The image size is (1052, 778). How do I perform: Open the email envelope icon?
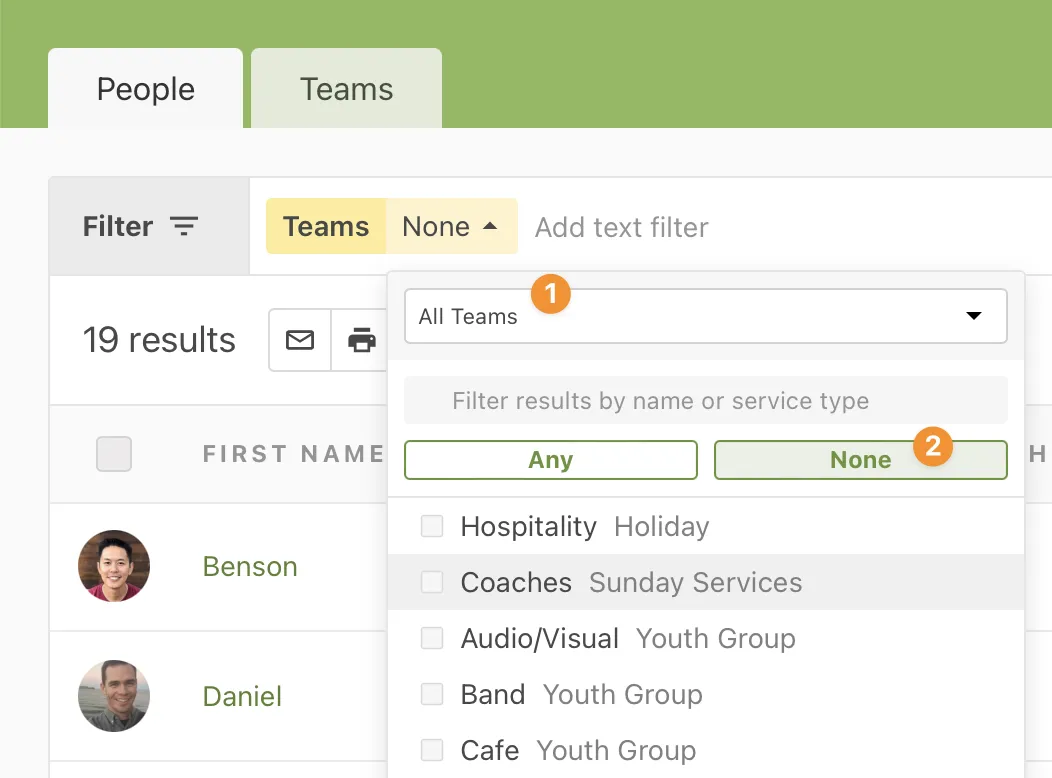299,340
